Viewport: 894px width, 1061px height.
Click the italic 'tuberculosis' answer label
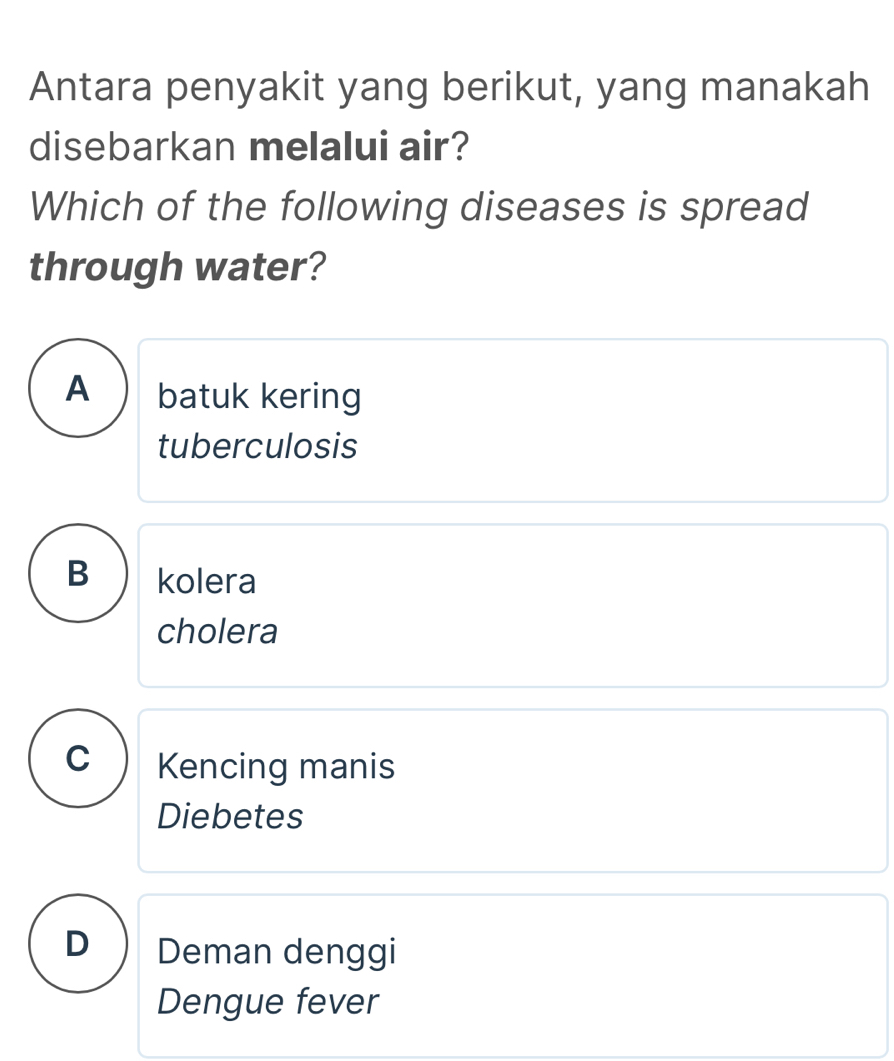[x=257, y=446]
